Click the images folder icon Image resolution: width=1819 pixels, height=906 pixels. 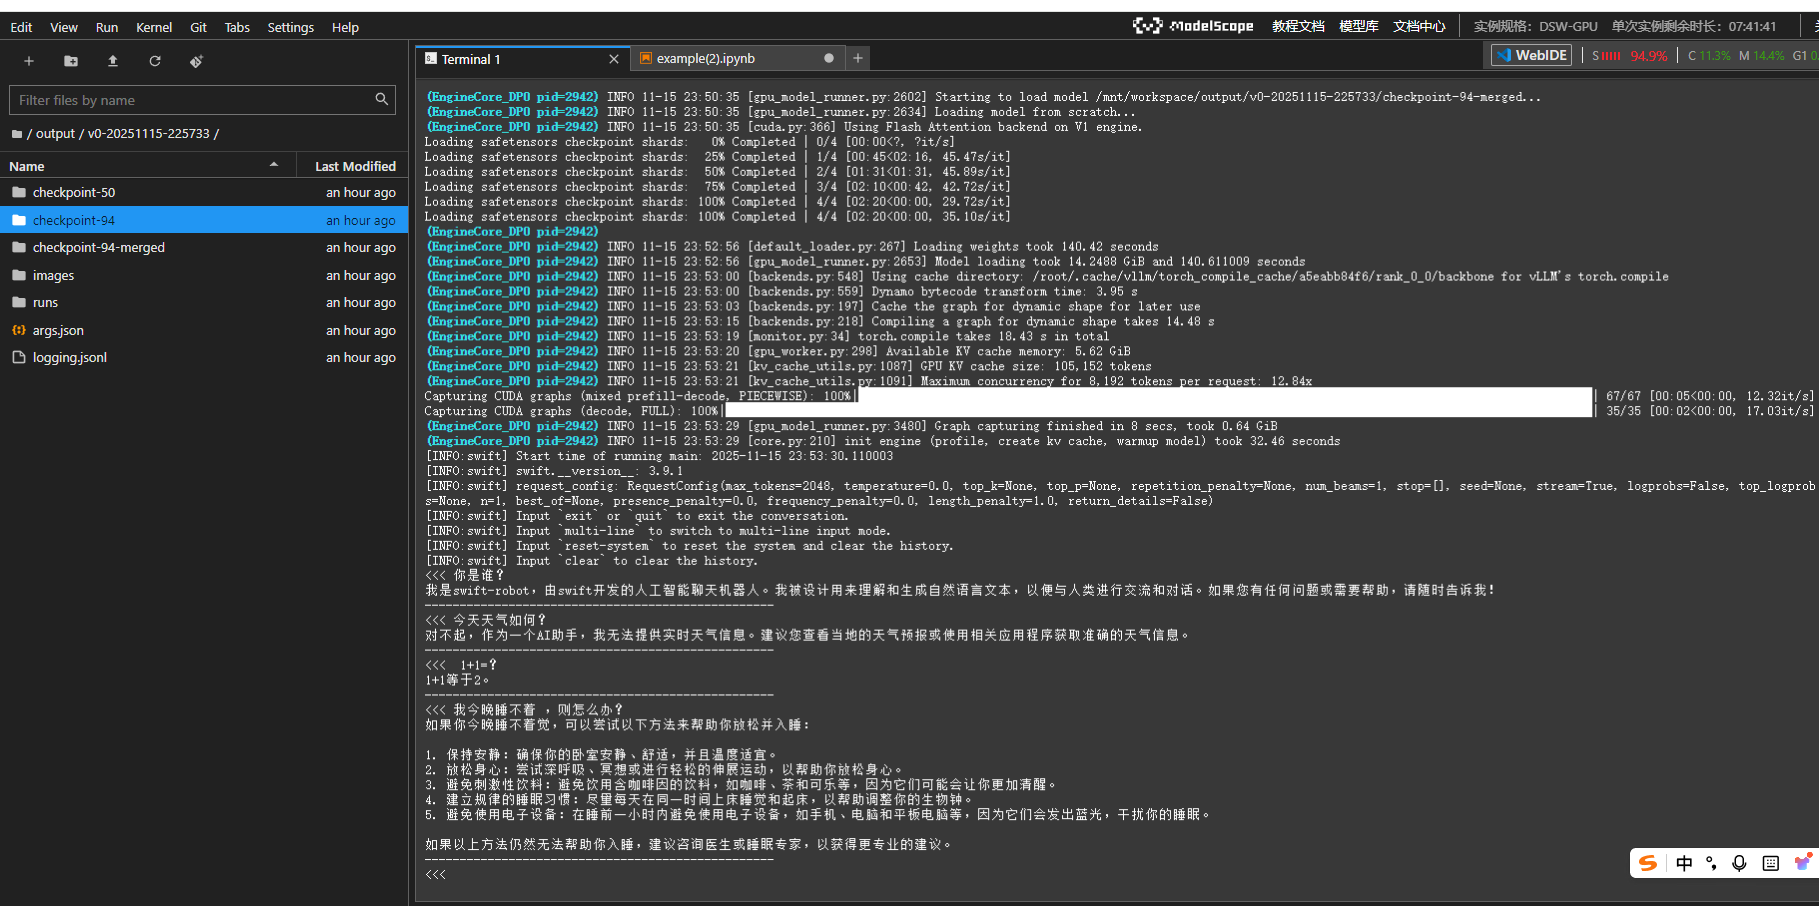(x=19, y=275)
